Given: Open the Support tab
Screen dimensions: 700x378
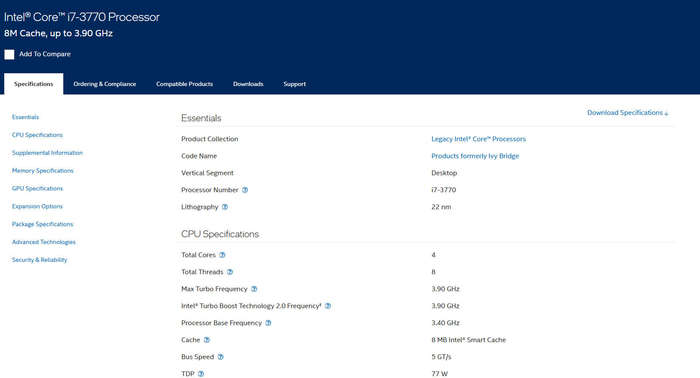Looking at the screenshot, I should 295,84.
